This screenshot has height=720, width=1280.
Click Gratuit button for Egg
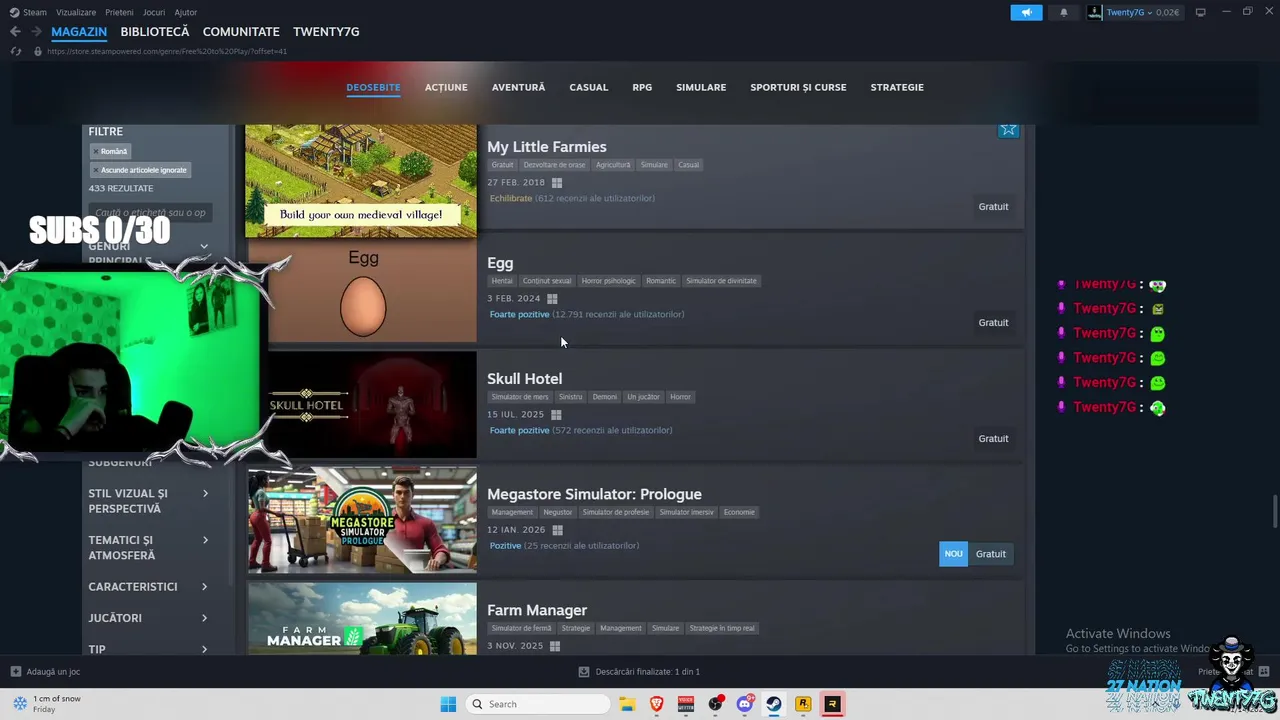point(993,323)
